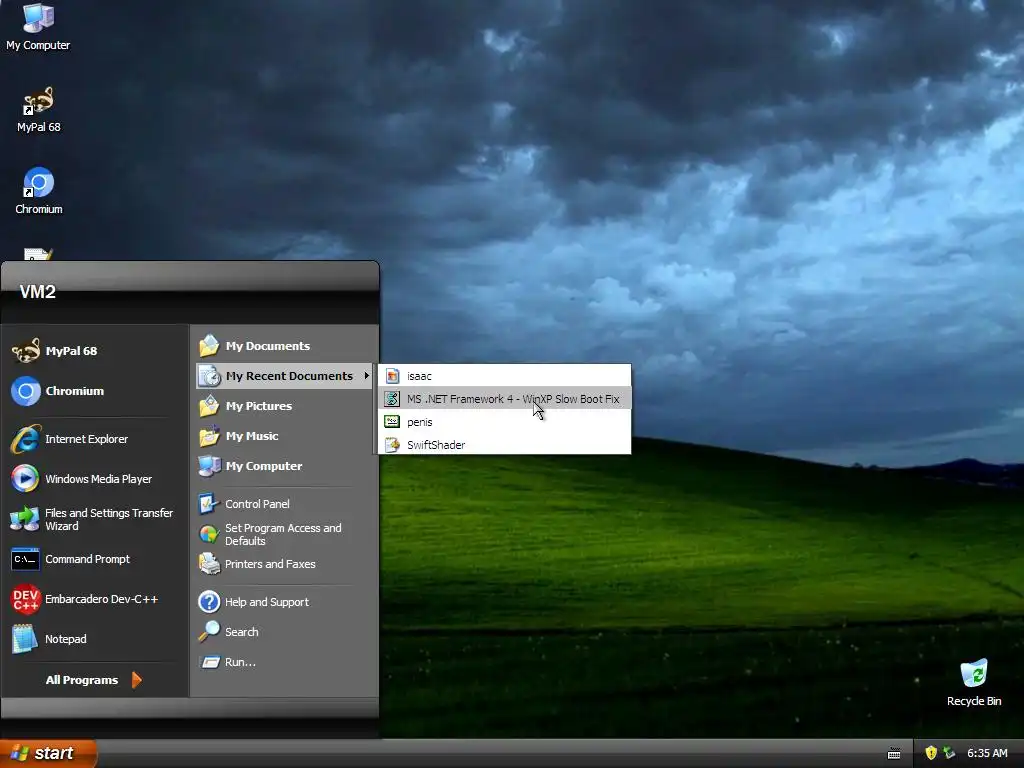Screen dimensions: 1024x768
Task: Click All Programs label
Action: [82, 680]
